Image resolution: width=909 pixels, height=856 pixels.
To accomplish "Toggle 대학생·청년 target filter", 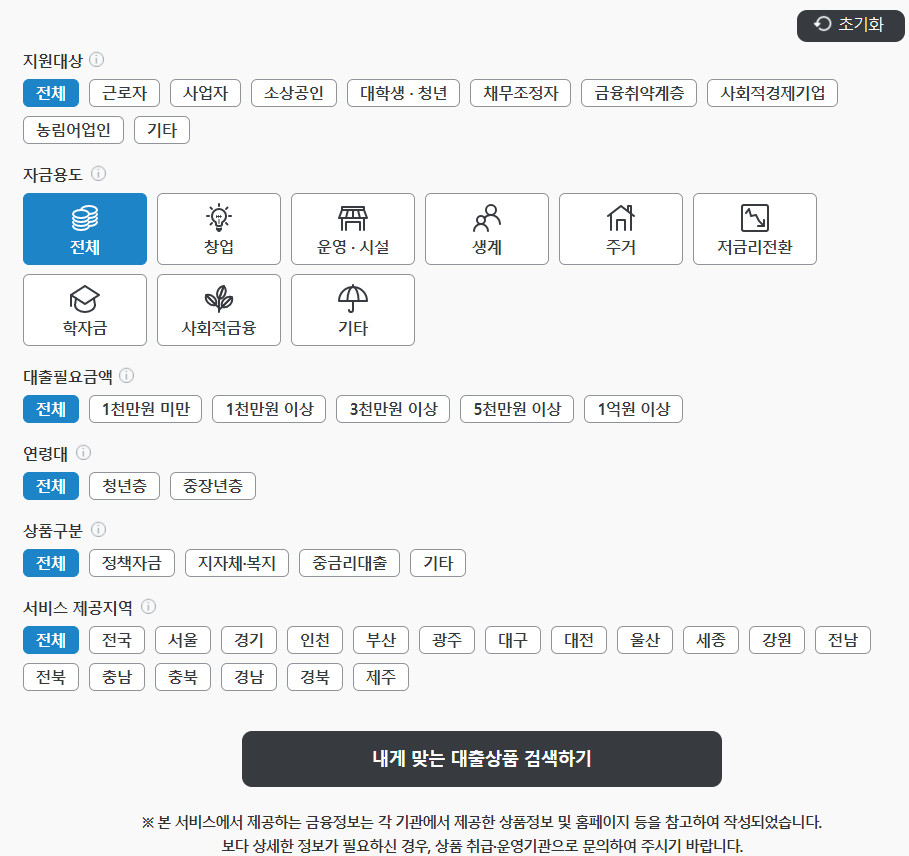I will tap(403, 93).
